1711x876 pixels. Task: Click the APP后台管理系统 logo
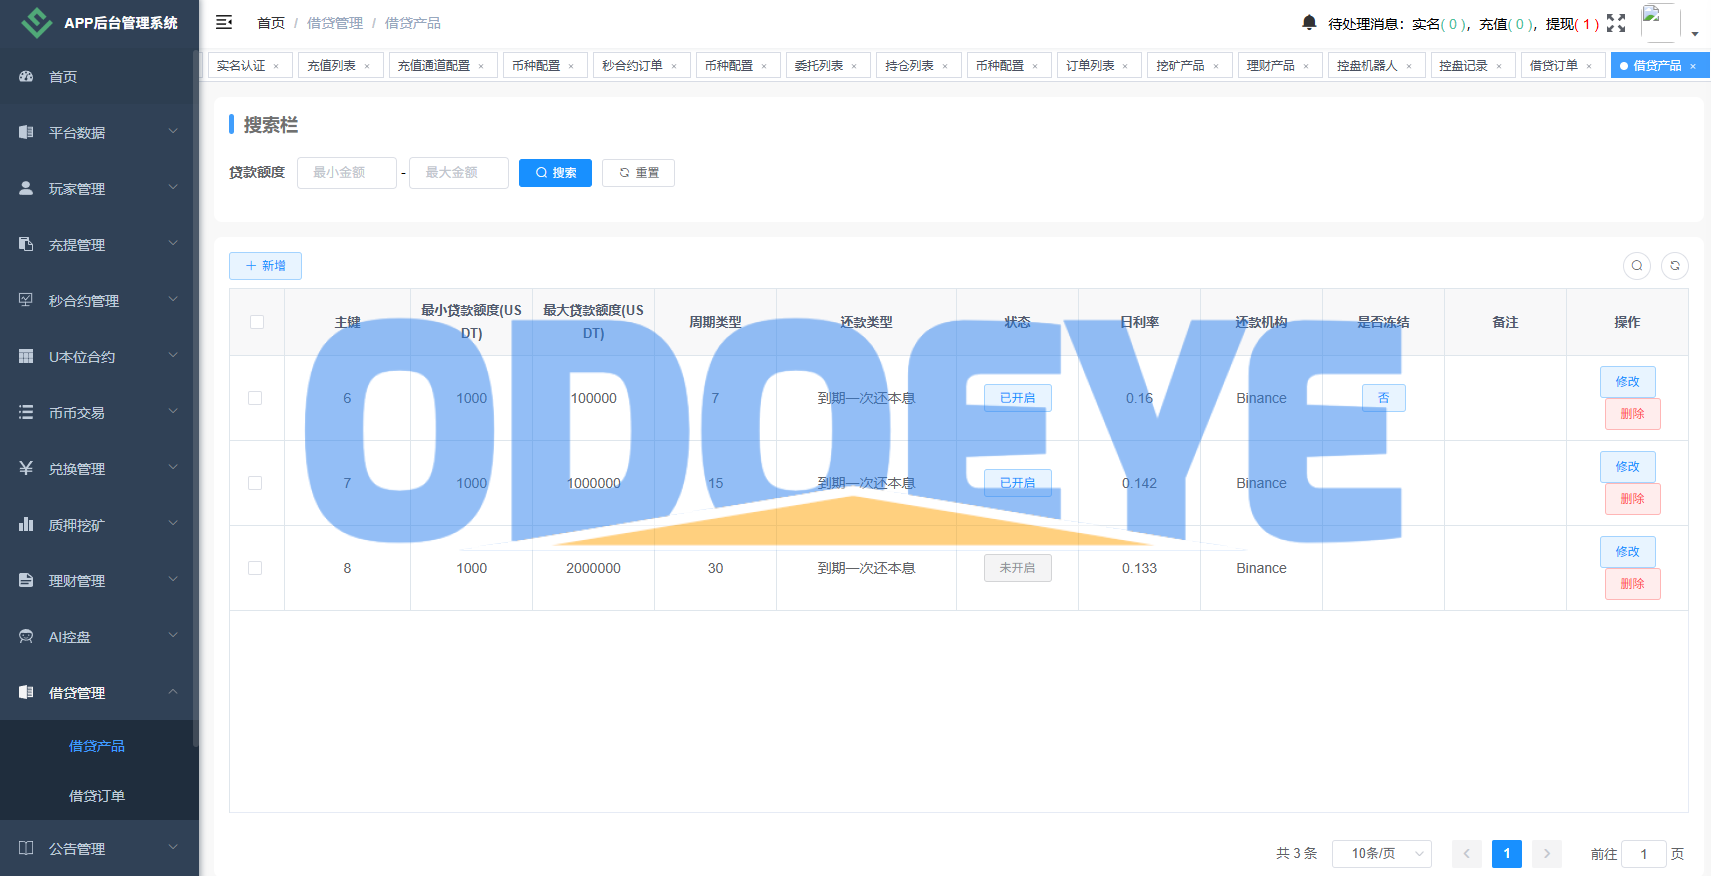coord(37,22)
